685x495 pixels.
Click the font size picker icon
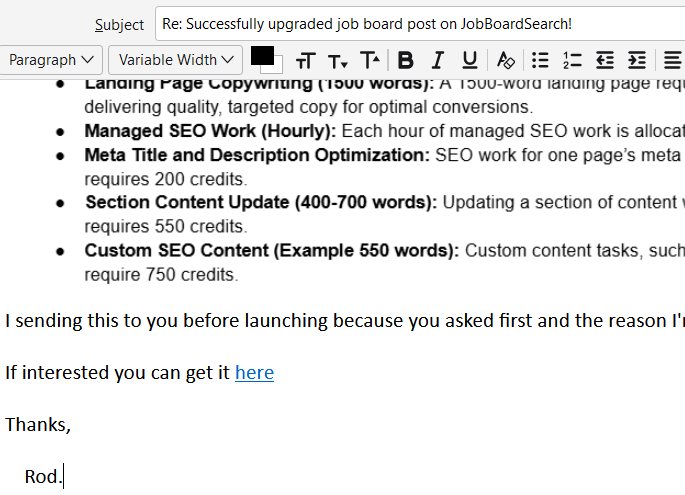pyautogui.click(x=305, y=60)
